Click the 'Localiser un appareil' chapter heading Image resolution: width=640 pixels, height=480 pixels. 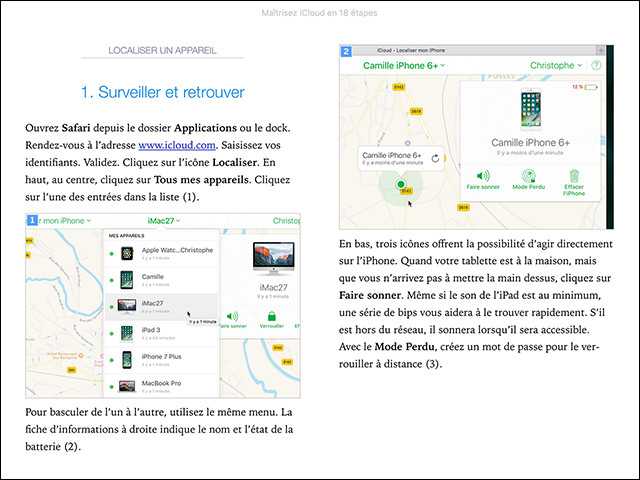click(x=162, y=51)
